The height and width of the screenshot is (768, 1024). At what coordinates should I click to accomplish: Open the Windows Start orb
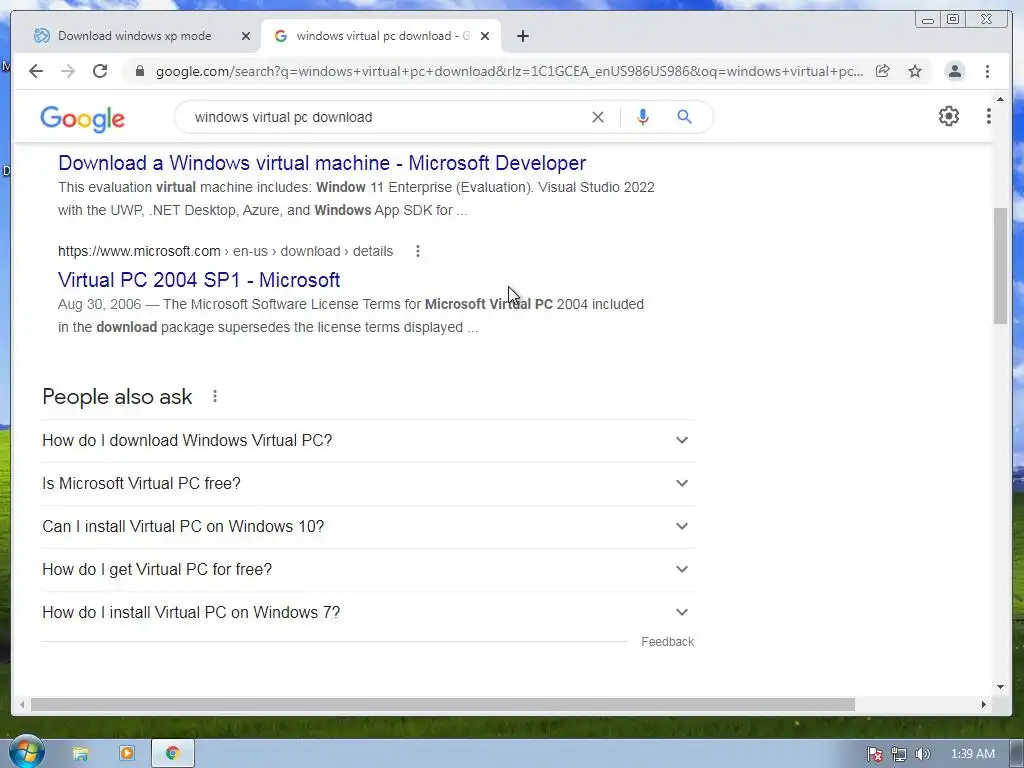pyautogui.click(x=25, y=752)
